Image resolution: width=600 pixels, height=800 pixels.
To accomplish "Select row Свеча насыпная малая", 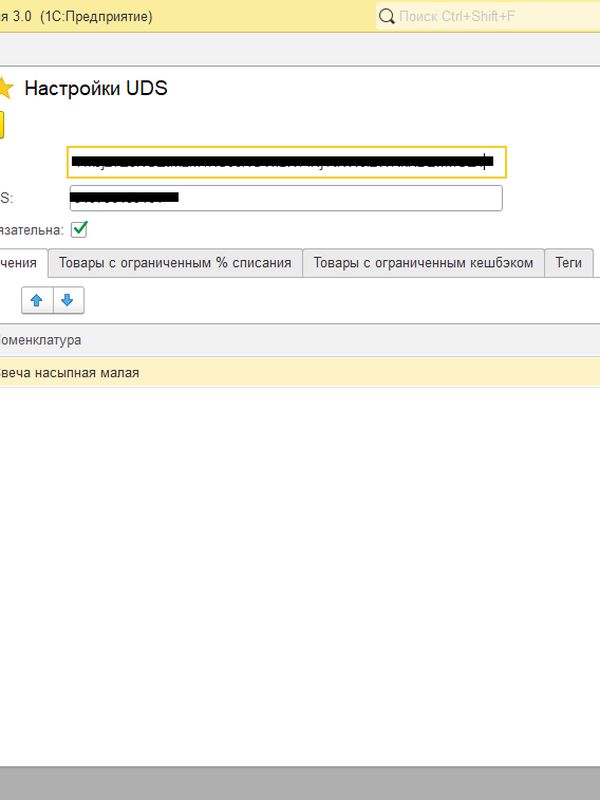I will tap(300, 373).
